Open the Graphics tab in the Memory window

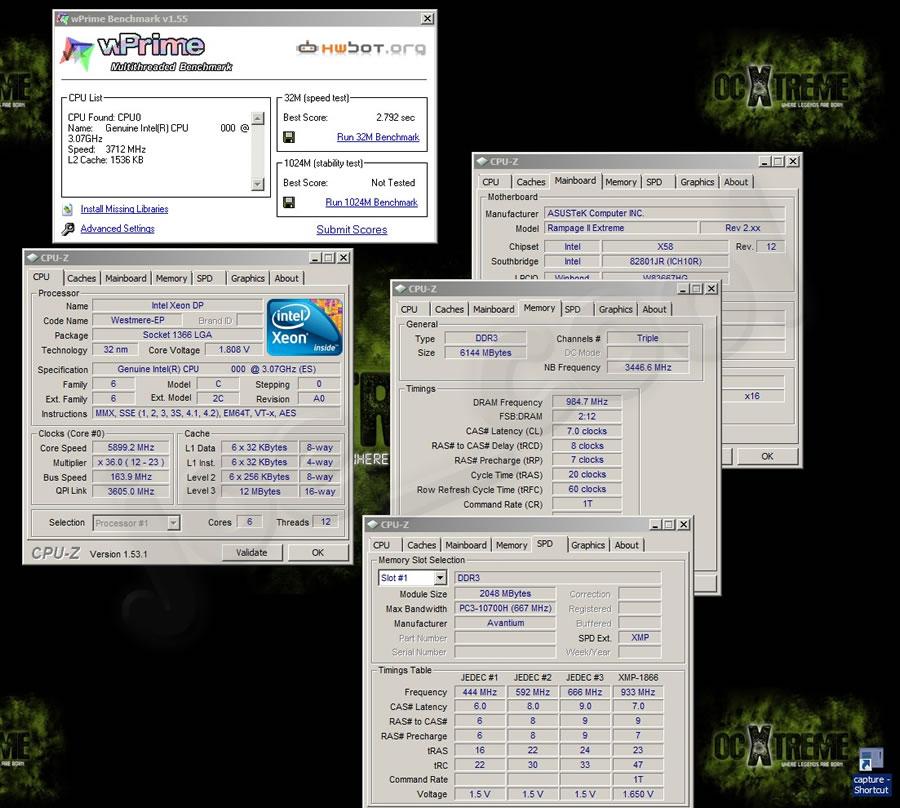point(616,309)
